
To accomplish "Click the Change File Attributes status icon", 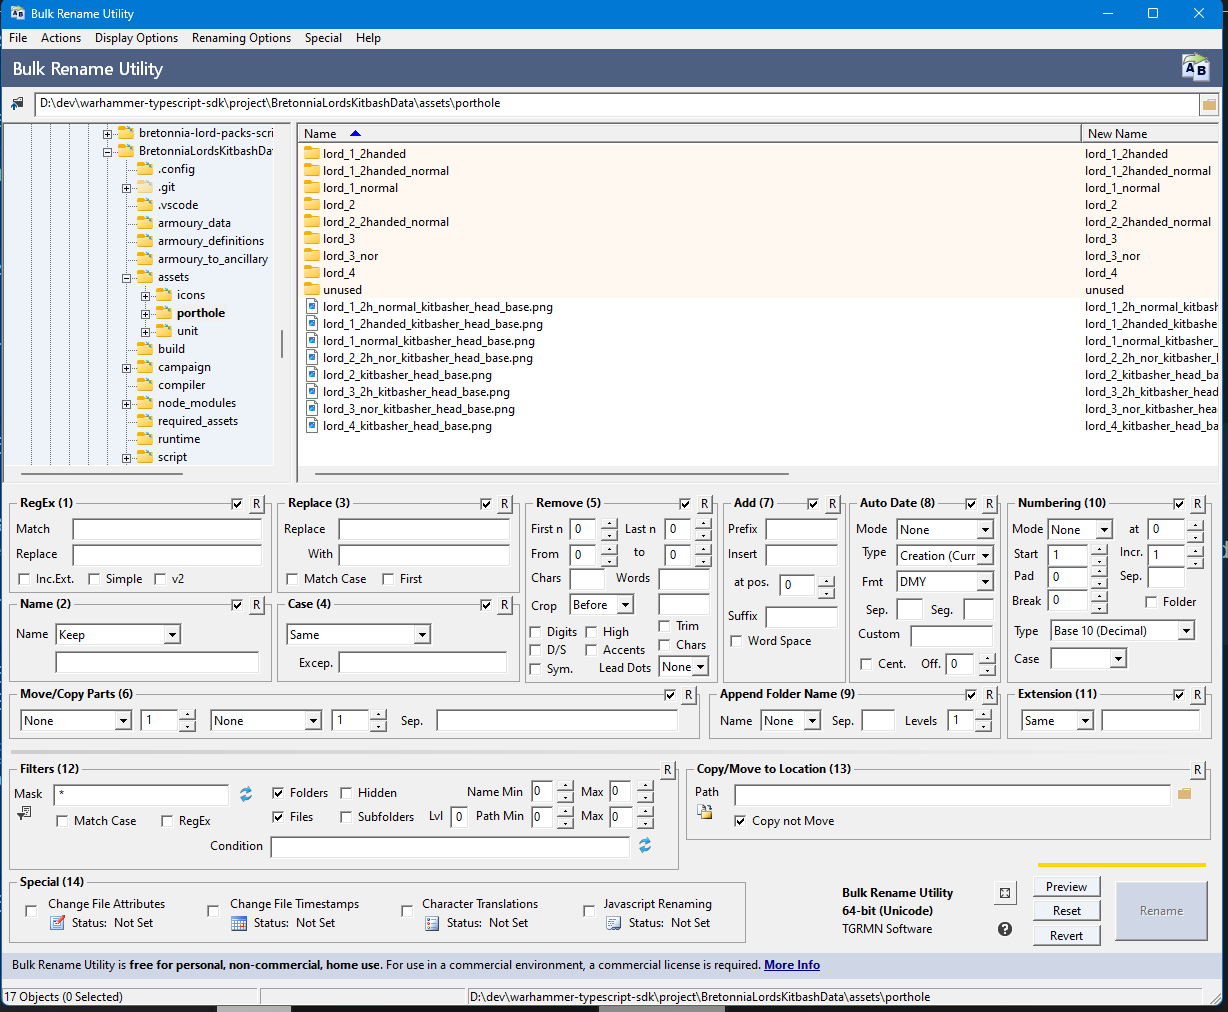I will [58, 923].
